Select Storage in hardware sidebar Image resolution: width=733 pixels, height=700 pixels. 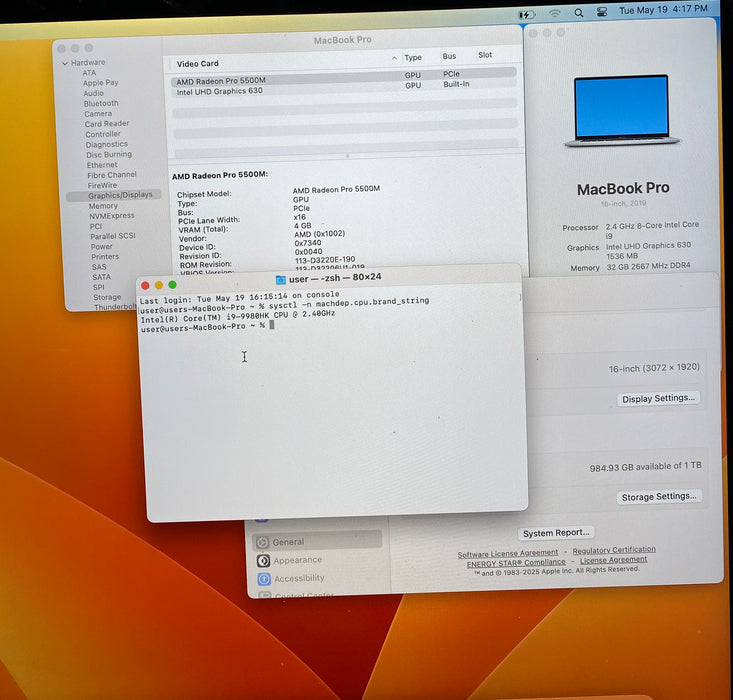tap(107, 297)
